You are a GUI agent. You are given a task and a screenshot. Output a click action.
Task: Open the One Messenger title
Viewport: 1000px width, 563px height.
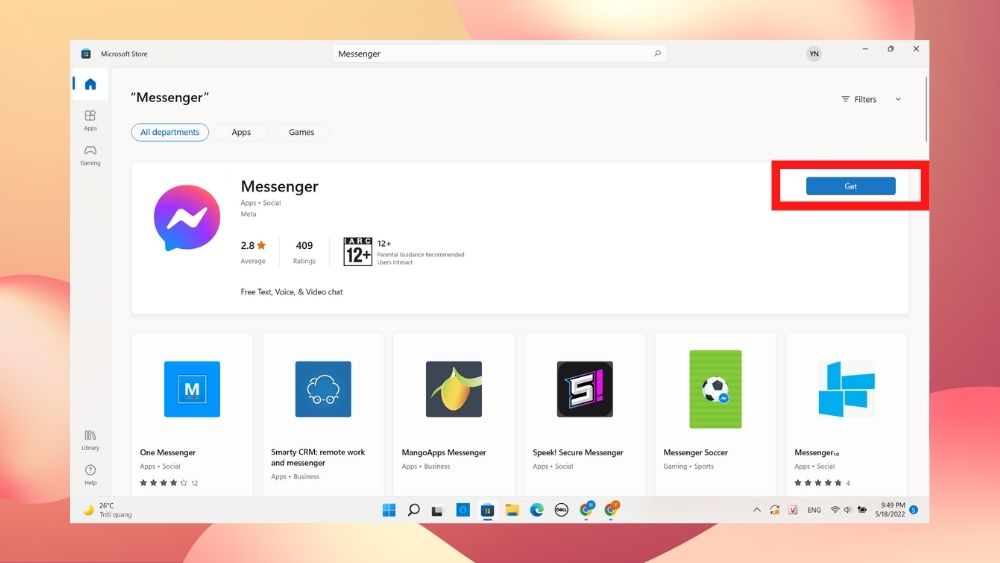168,452
